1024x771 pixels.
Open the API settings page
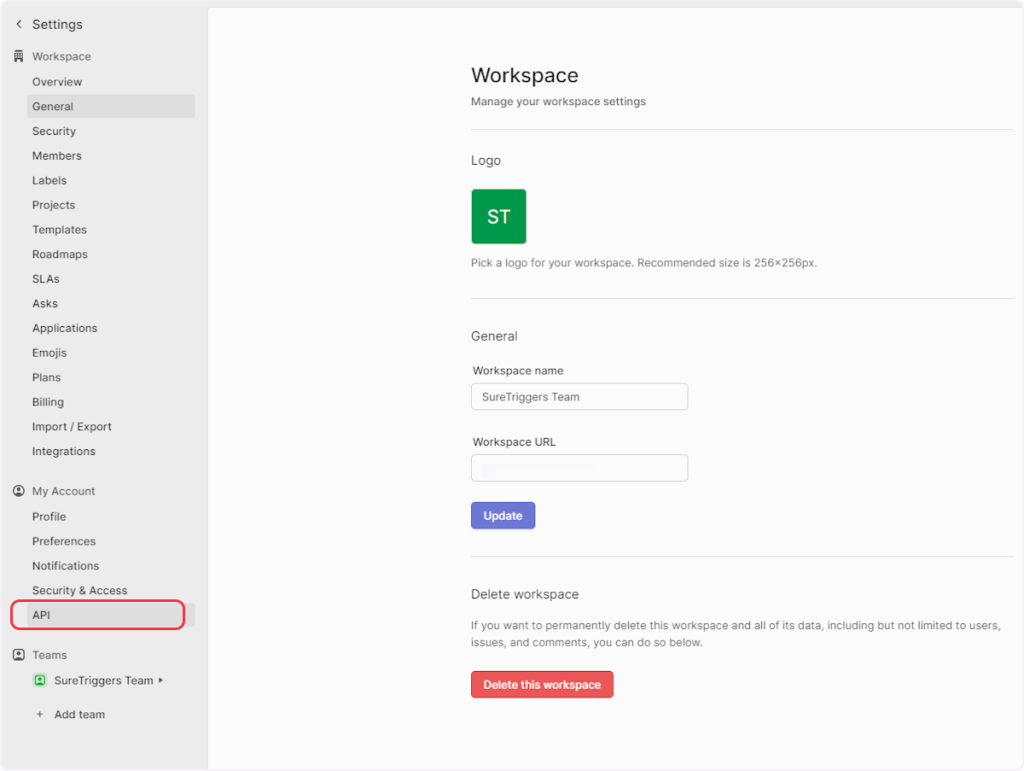(41, 615)
